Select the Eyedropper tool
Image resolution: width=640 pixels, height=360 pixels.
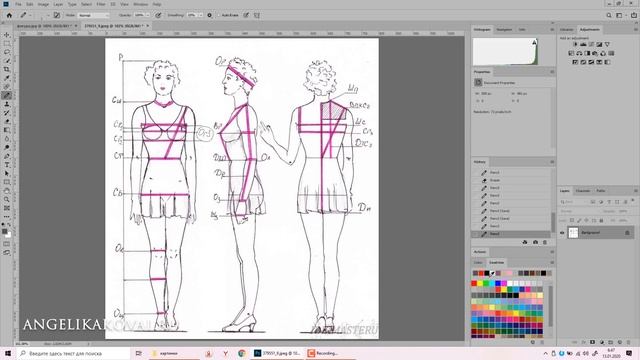pyautogui.click(x=7, y=78)
